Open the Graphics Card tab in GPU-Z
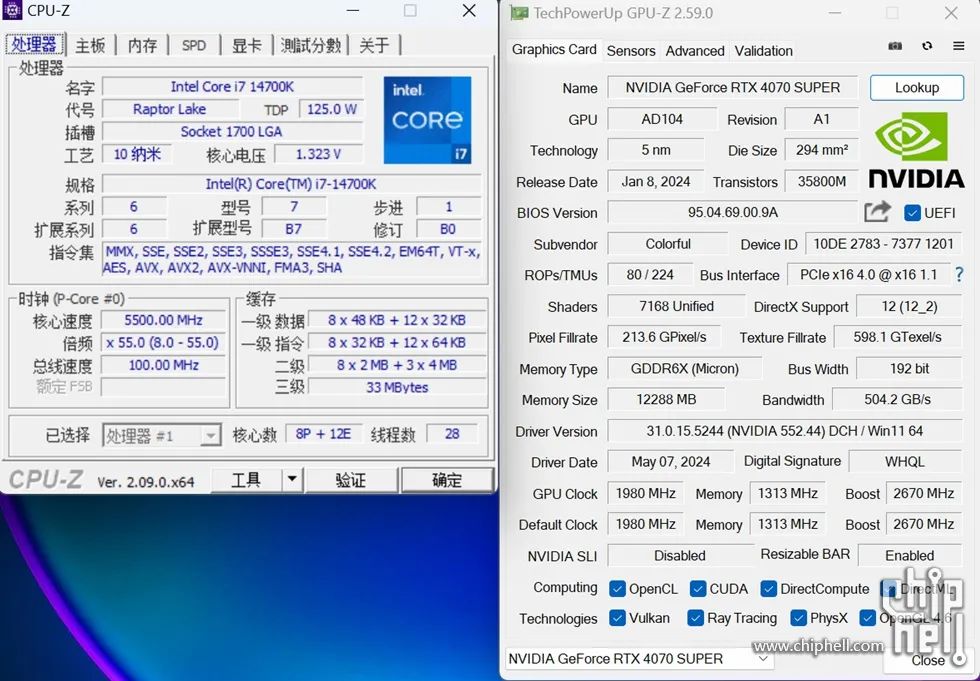The image size is (980, 681). (554, 49)
